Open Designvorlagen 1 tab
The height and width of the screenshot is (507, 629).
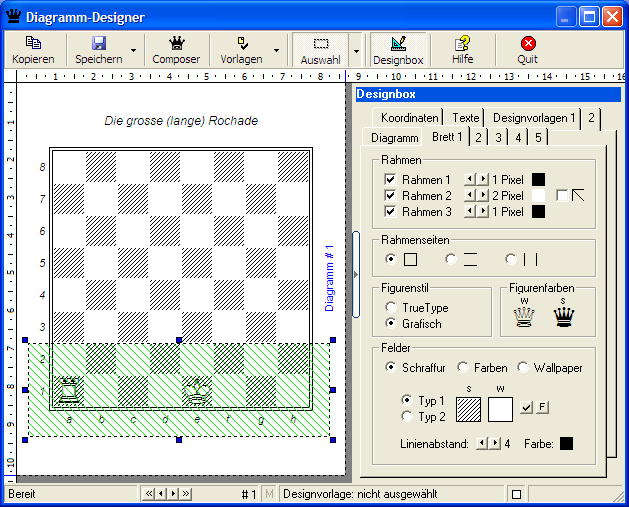pos(534,118)
